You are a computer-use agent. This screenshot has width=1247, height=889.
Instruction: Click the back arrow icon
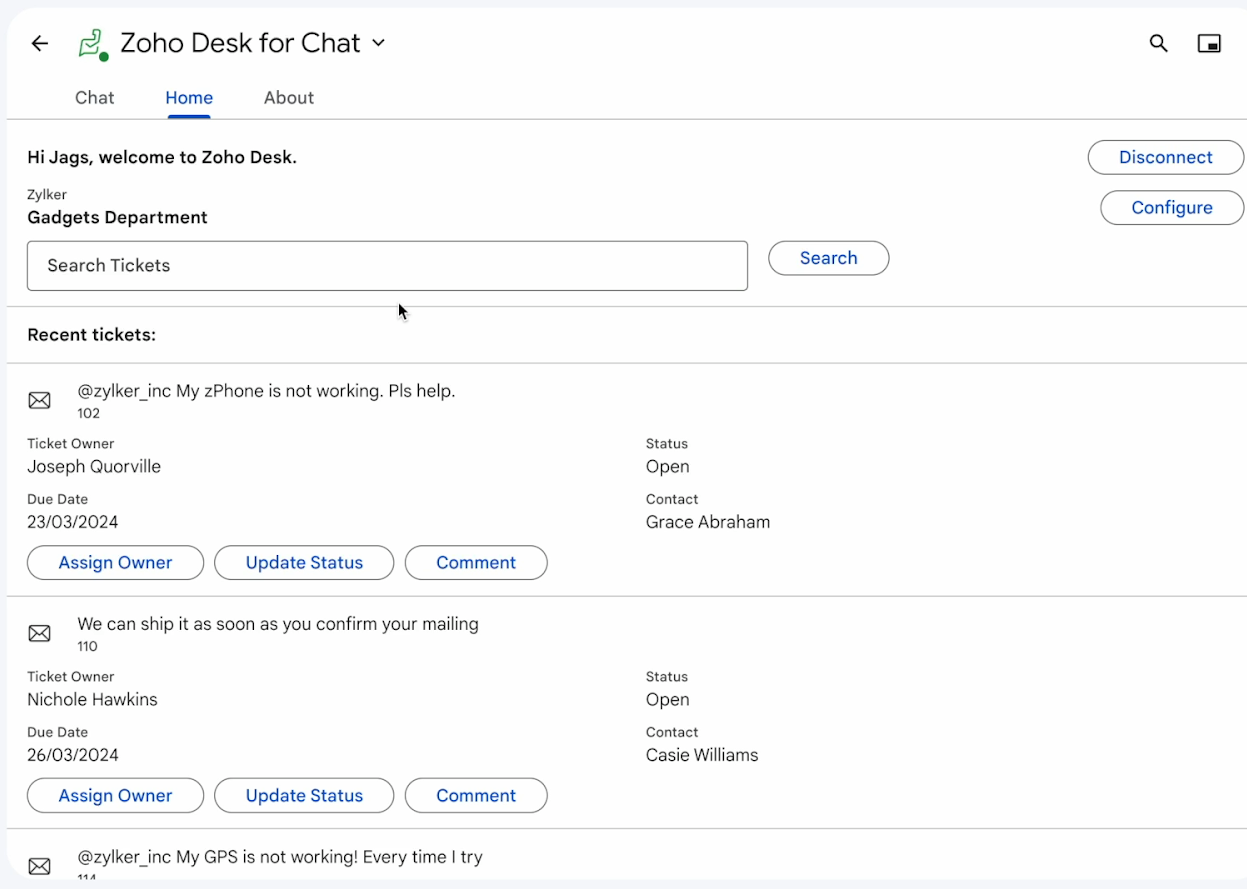tap(40, 43)
